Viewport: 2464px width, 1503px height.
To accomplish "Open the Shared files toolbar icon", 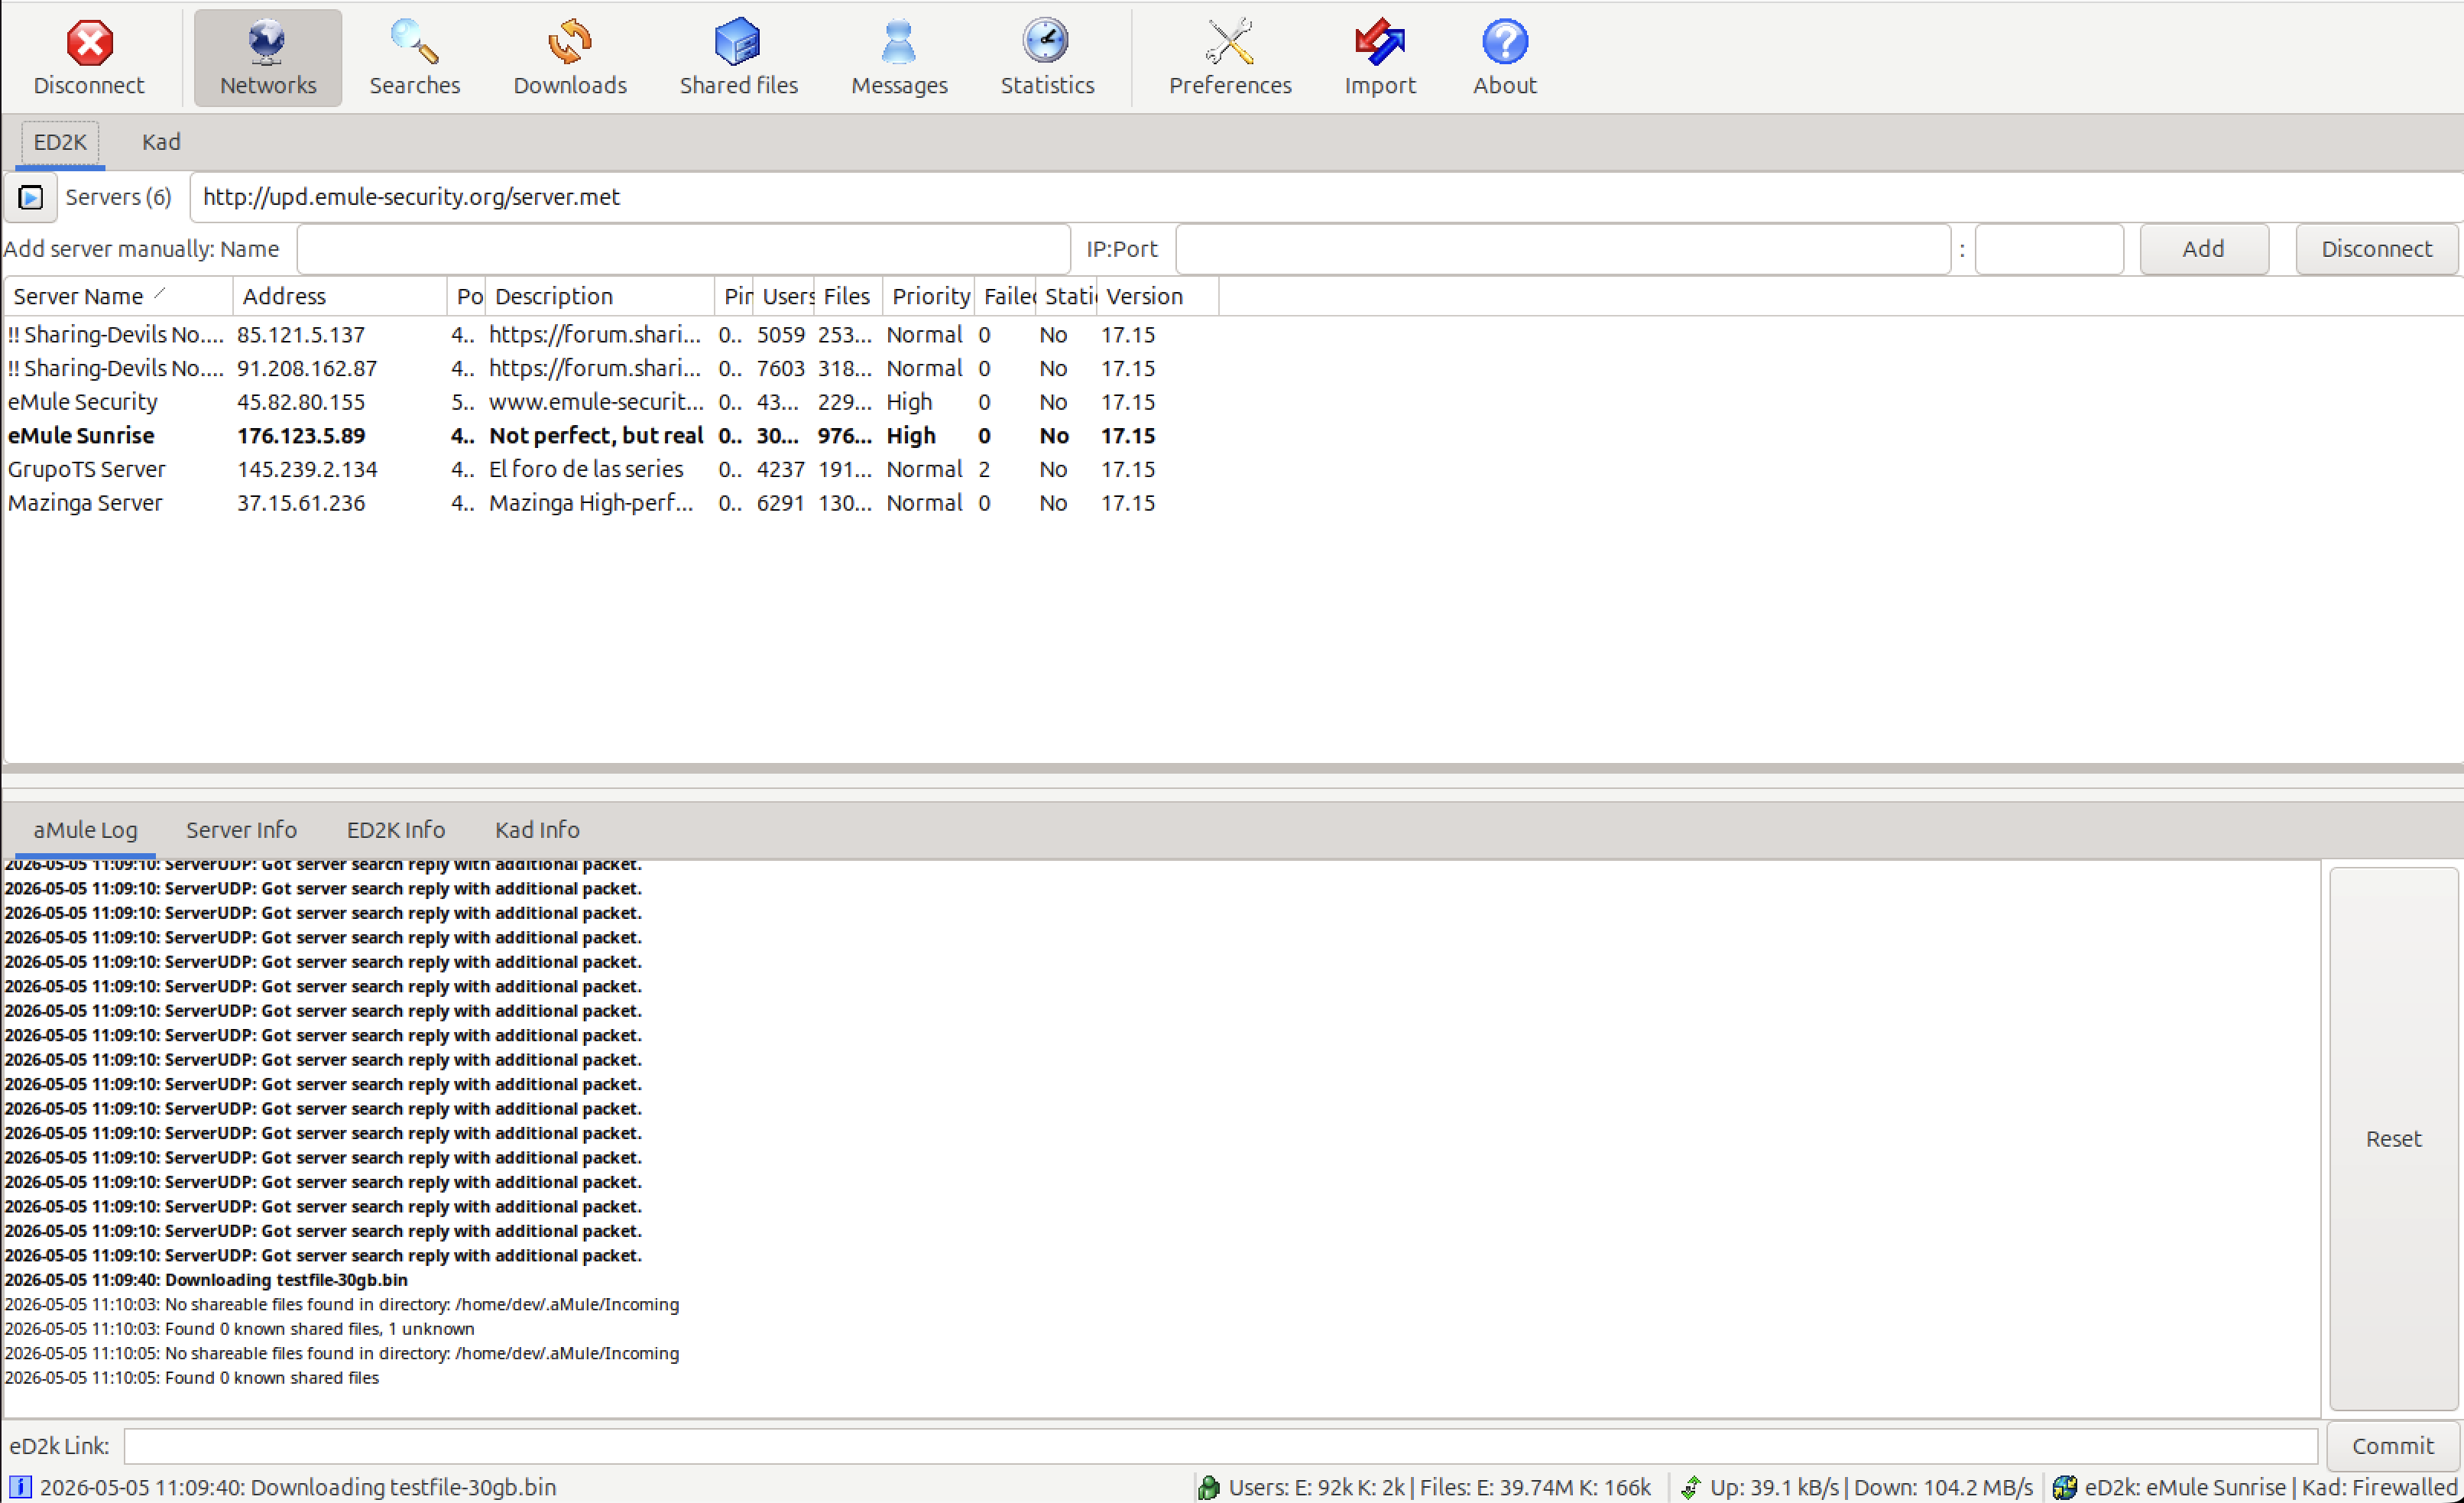I will pyautogui.click(x=738, y=58).
